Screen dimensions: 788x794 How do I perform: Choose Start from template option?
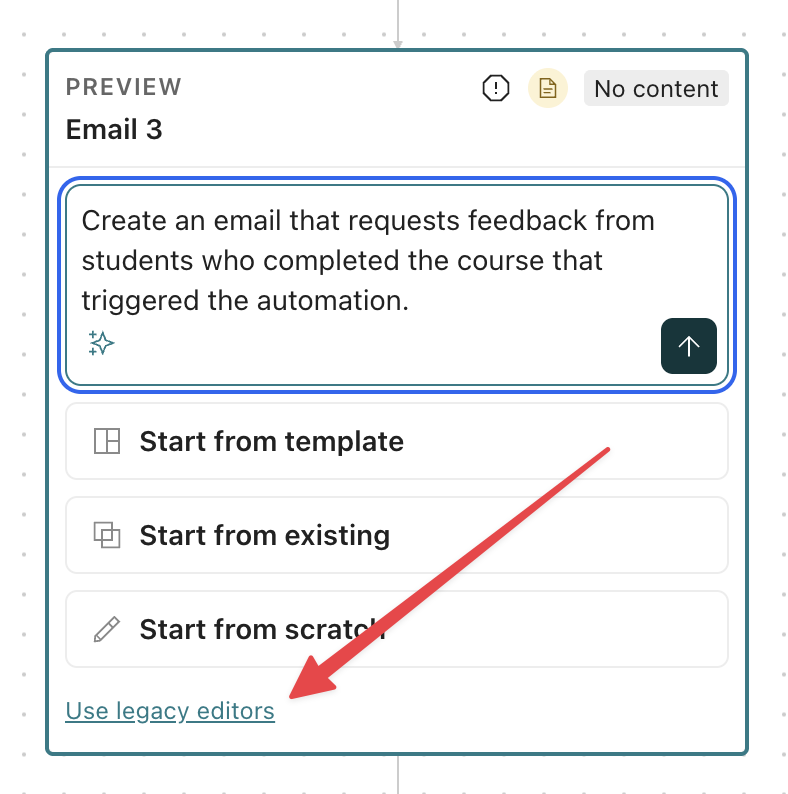(x=397, y=441)
